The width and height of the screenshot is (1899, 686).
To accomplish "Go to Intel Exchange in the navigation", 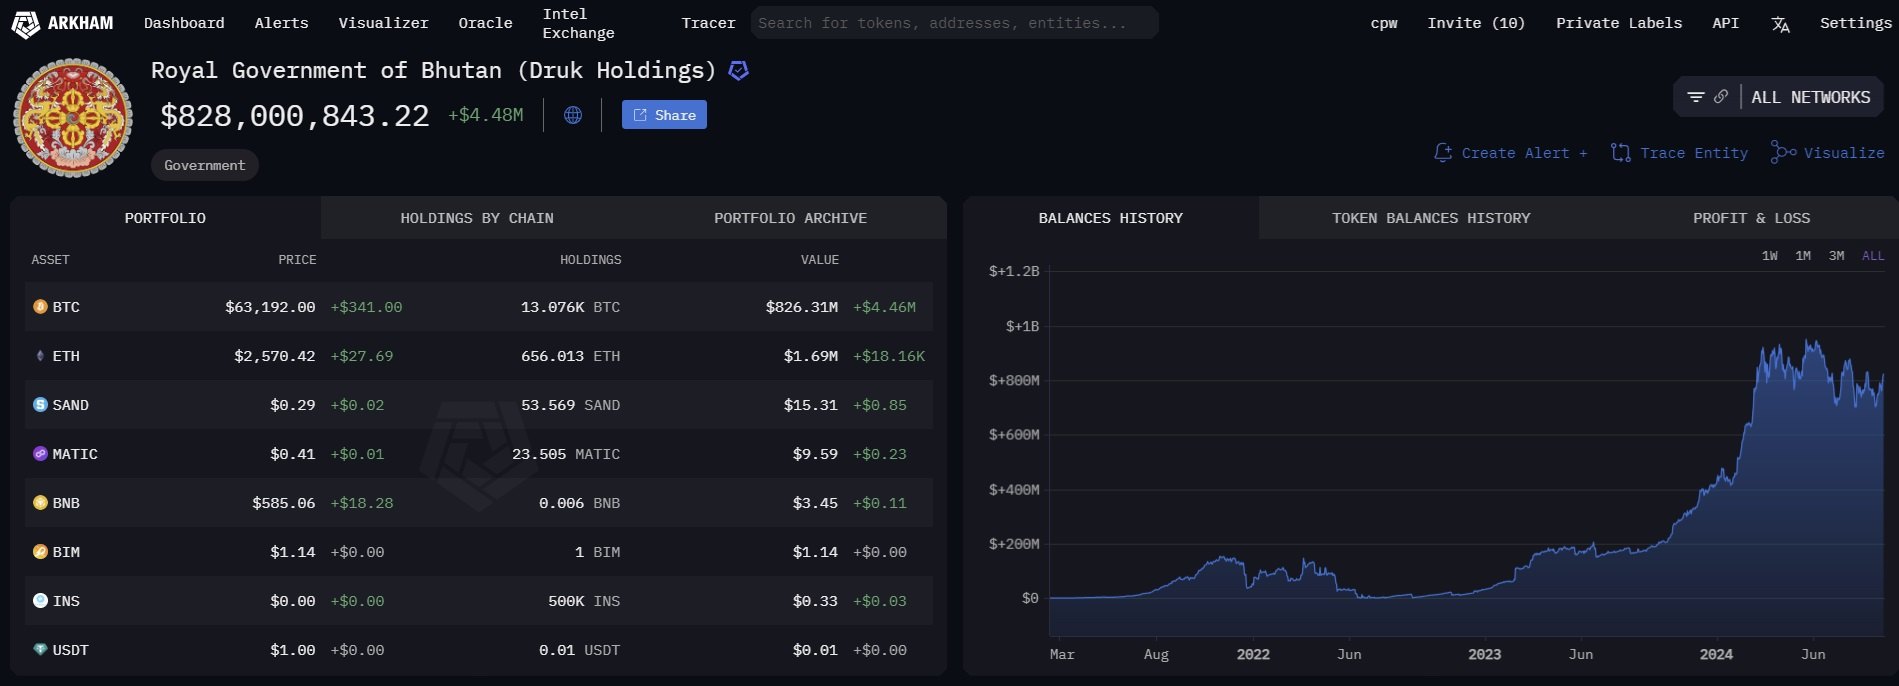I will [x=578, y=23].
